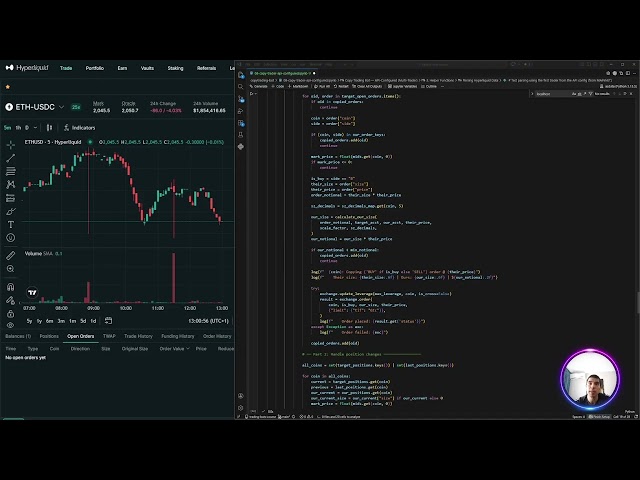Screen dimensions: 640x480
Task: Switch to the Open Orders tab
Action: [80, 336]
